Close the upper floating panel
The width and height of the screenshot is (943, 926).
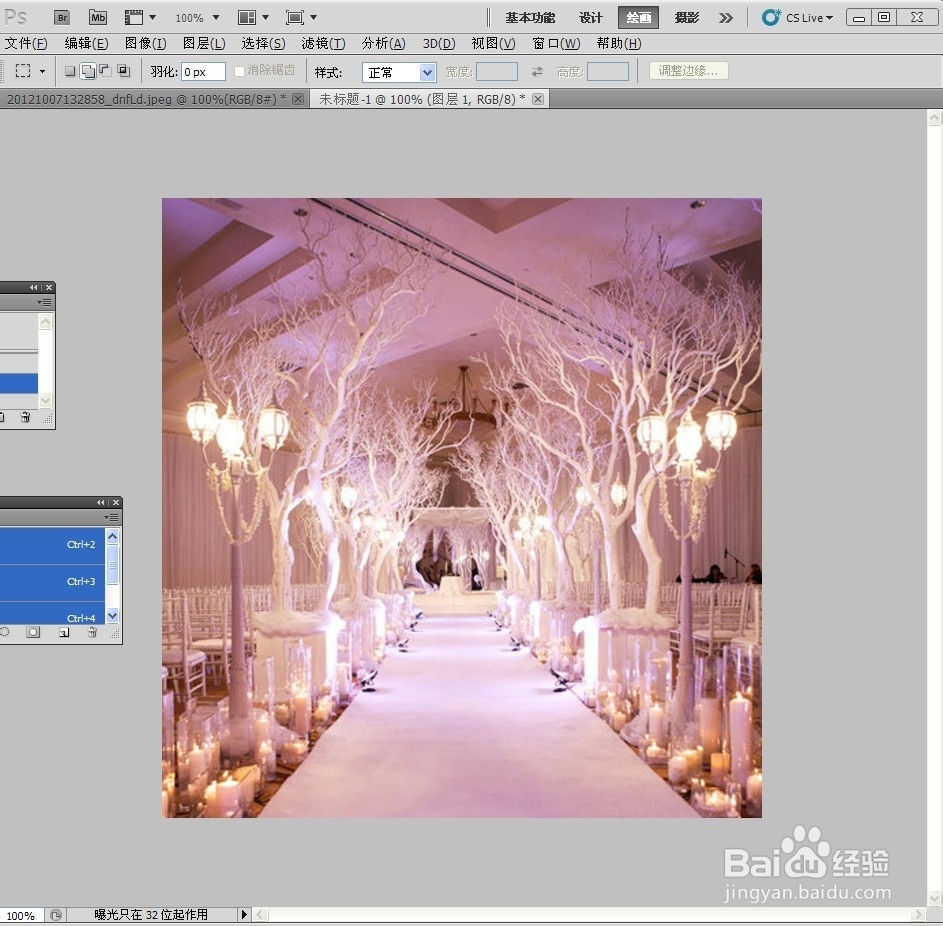coord(49,287)
